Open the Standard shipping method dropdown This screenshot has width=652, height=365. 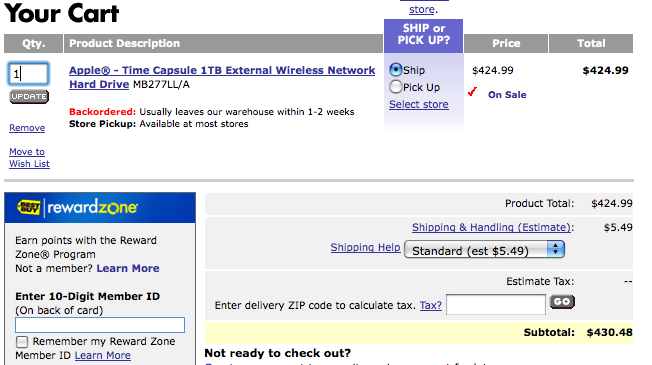point(484,250)
